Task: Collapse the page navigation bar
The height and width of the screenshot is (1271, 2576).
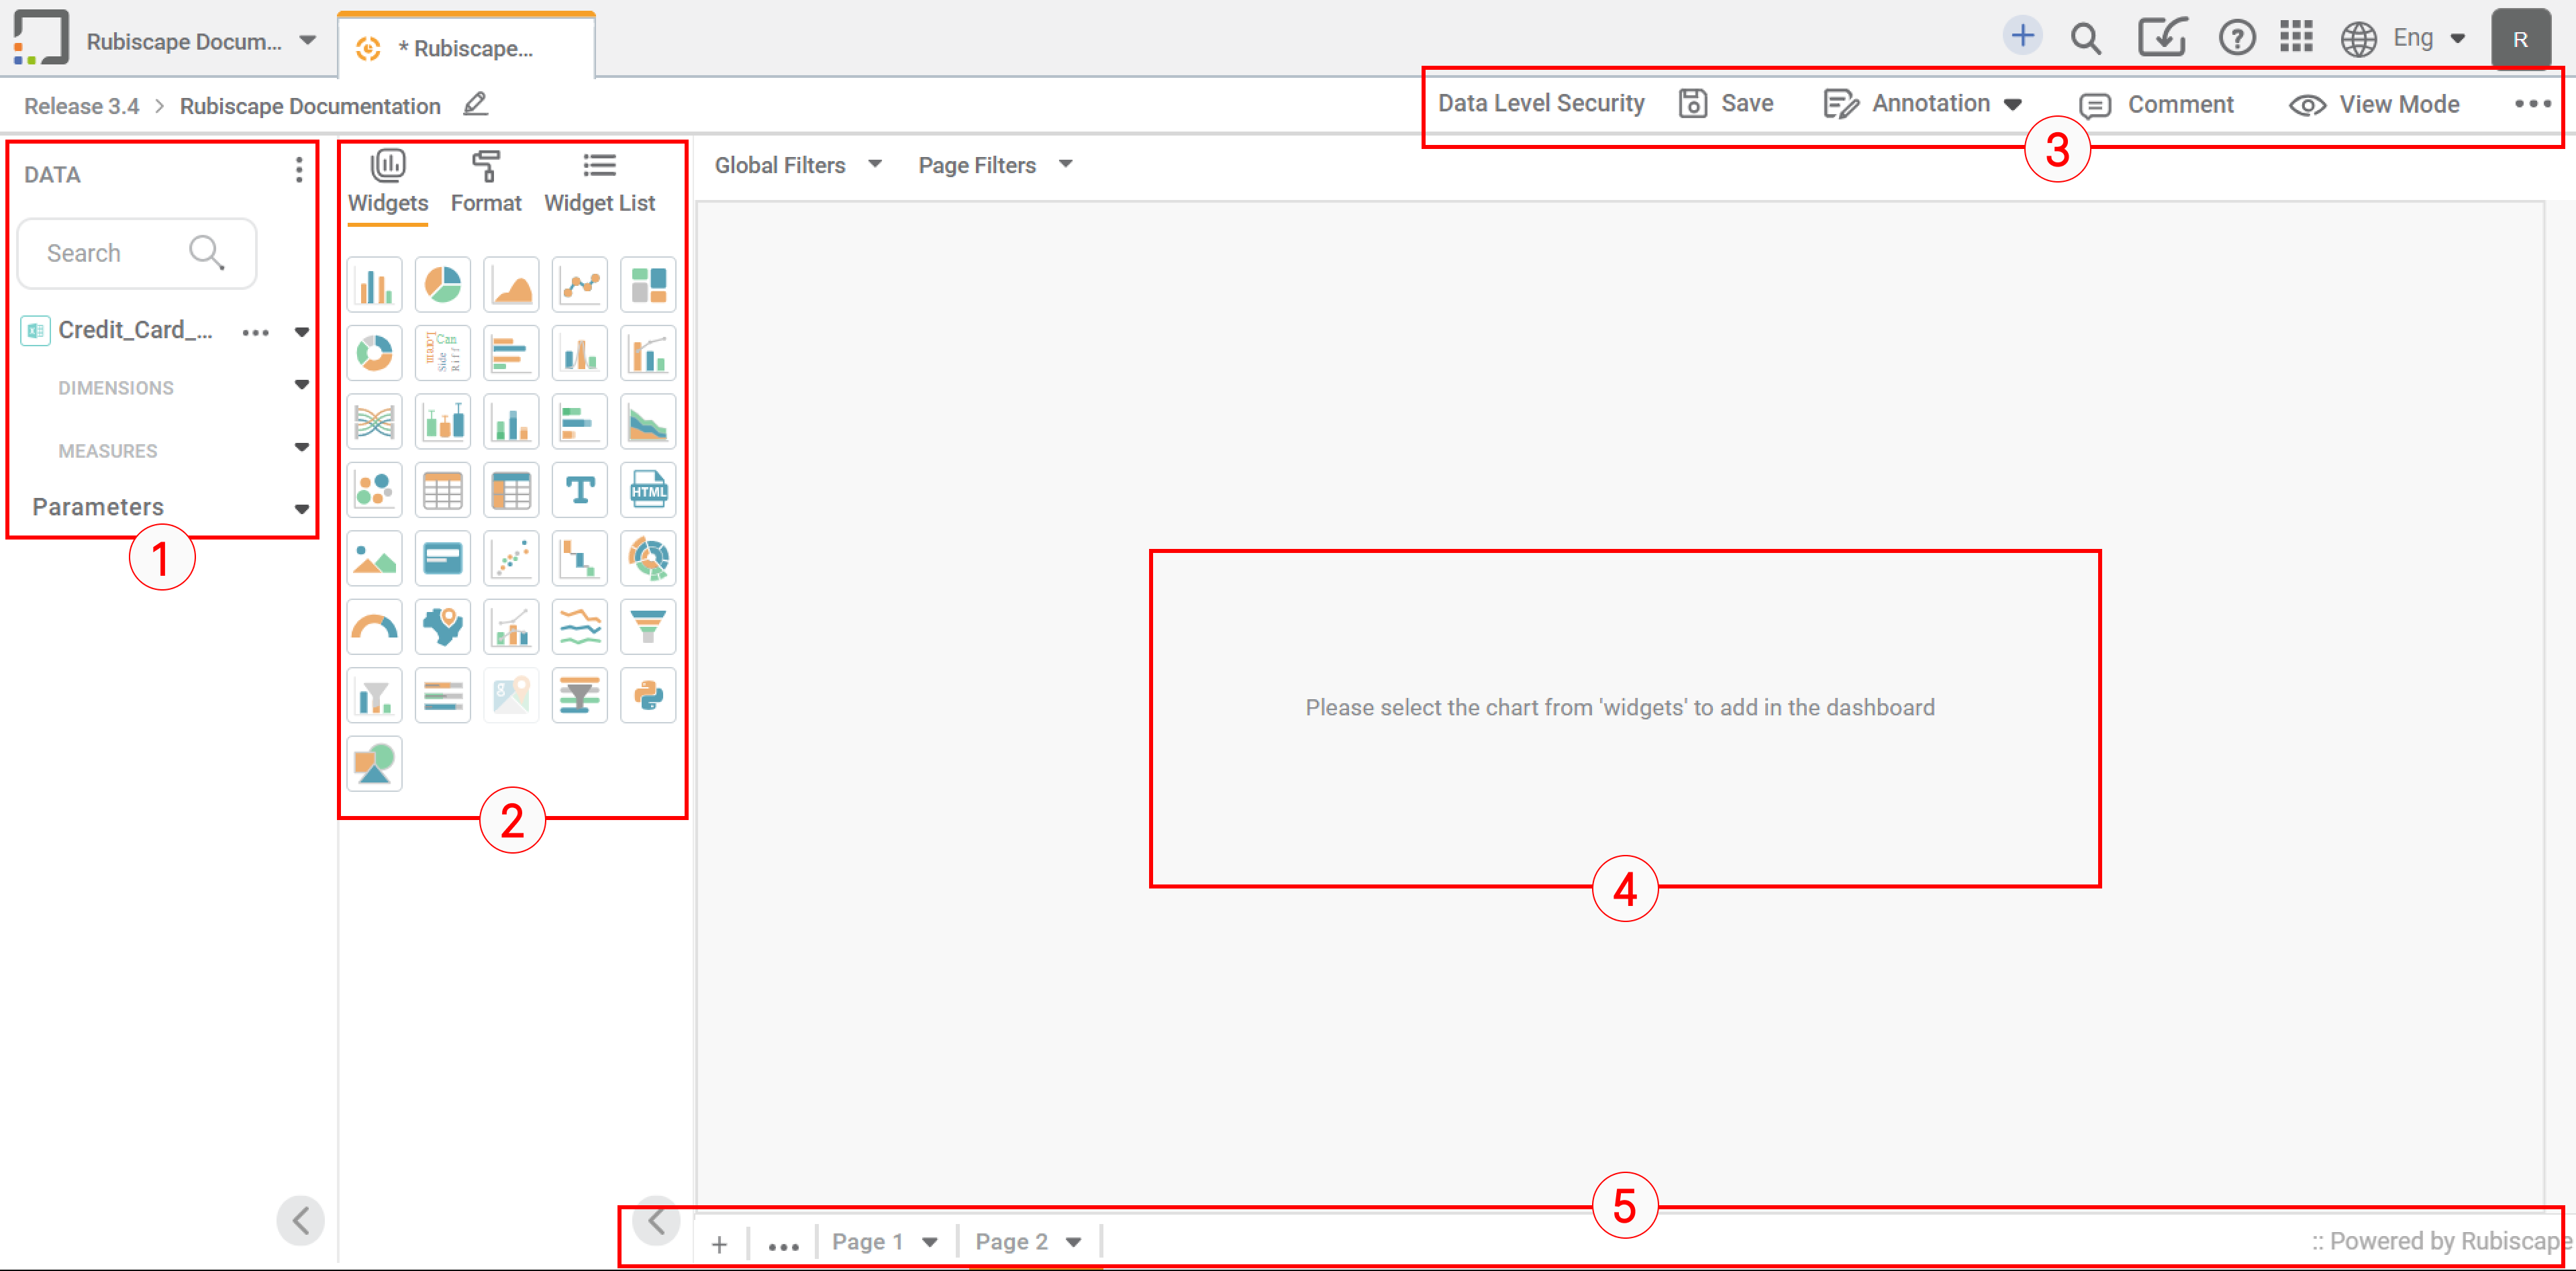Action: (x=657, y=1220)
